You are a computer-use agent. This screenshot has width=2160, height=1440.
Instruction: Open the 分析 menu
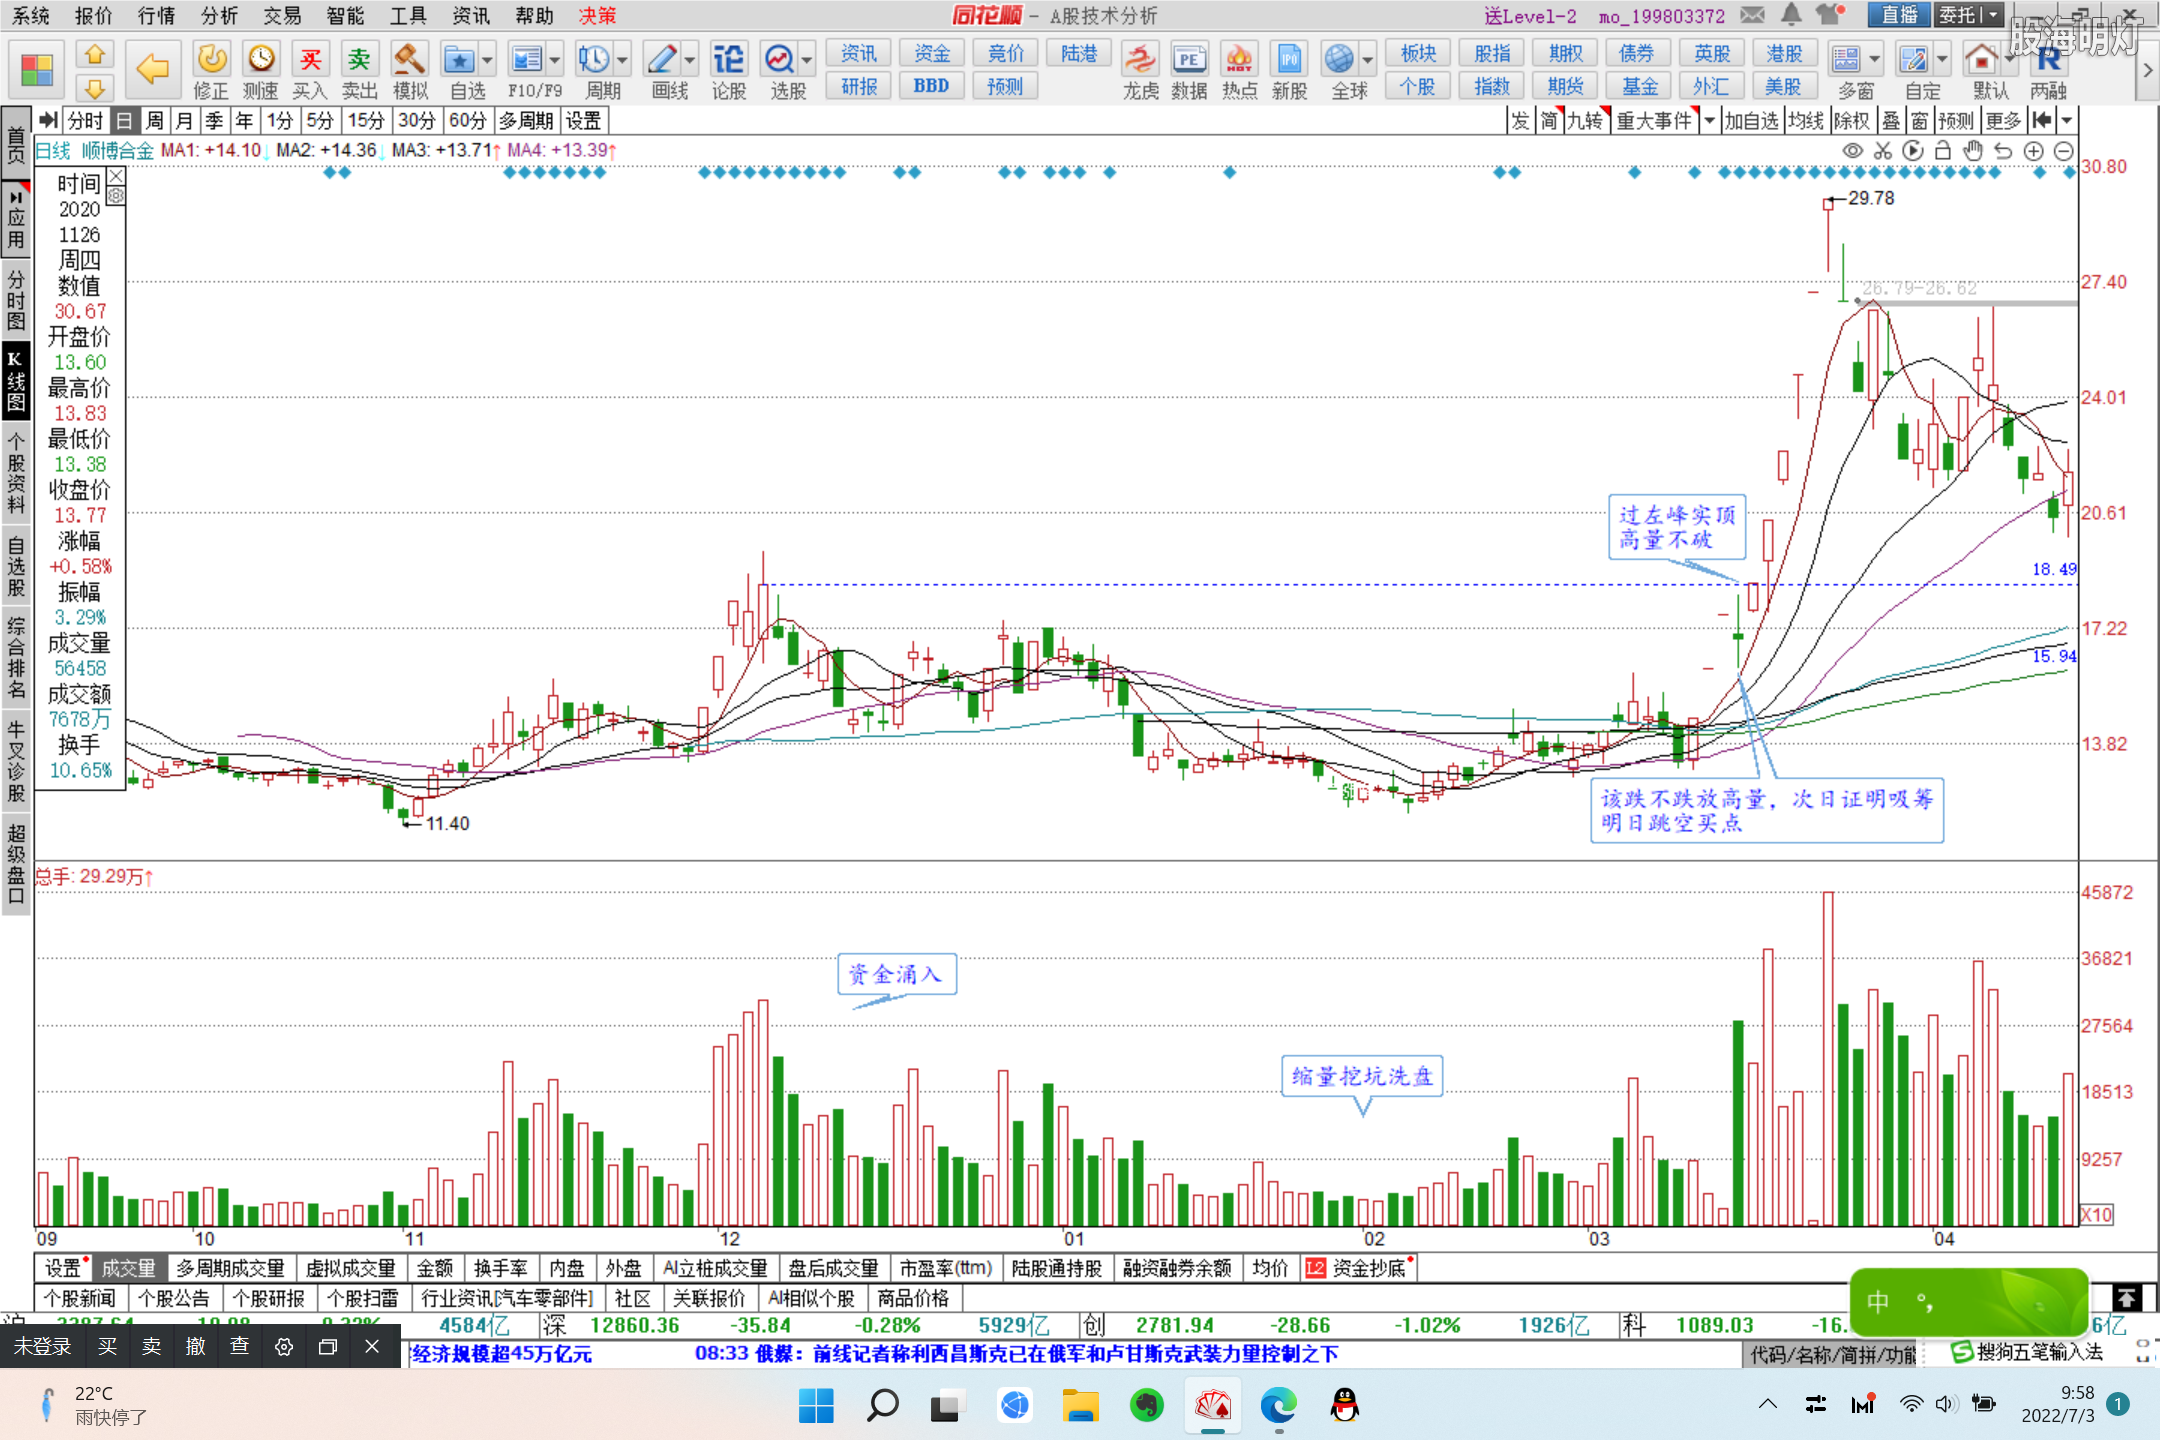(220, 16)
